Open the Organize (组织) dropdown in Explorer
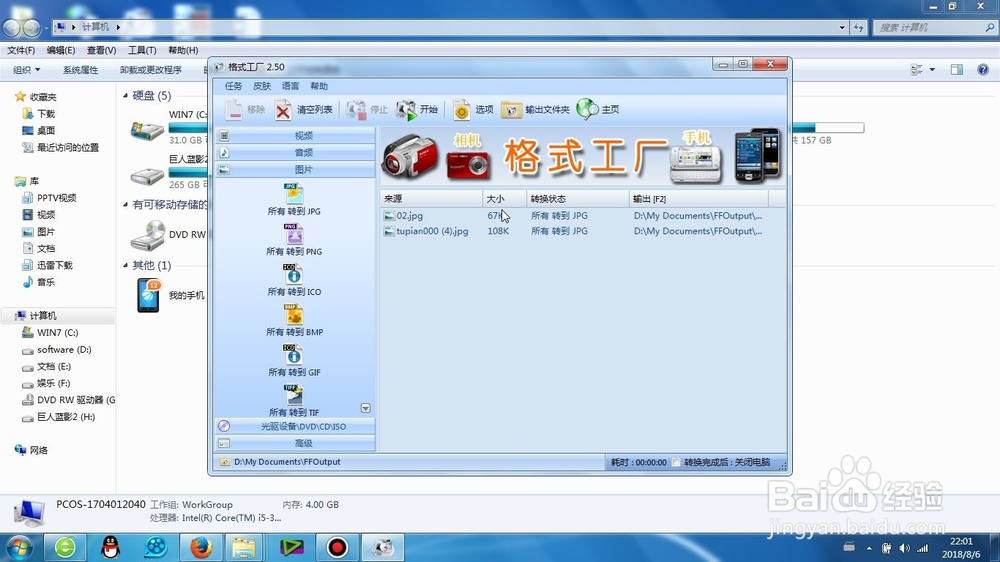The image size is (1000, 562). point(27,70)
